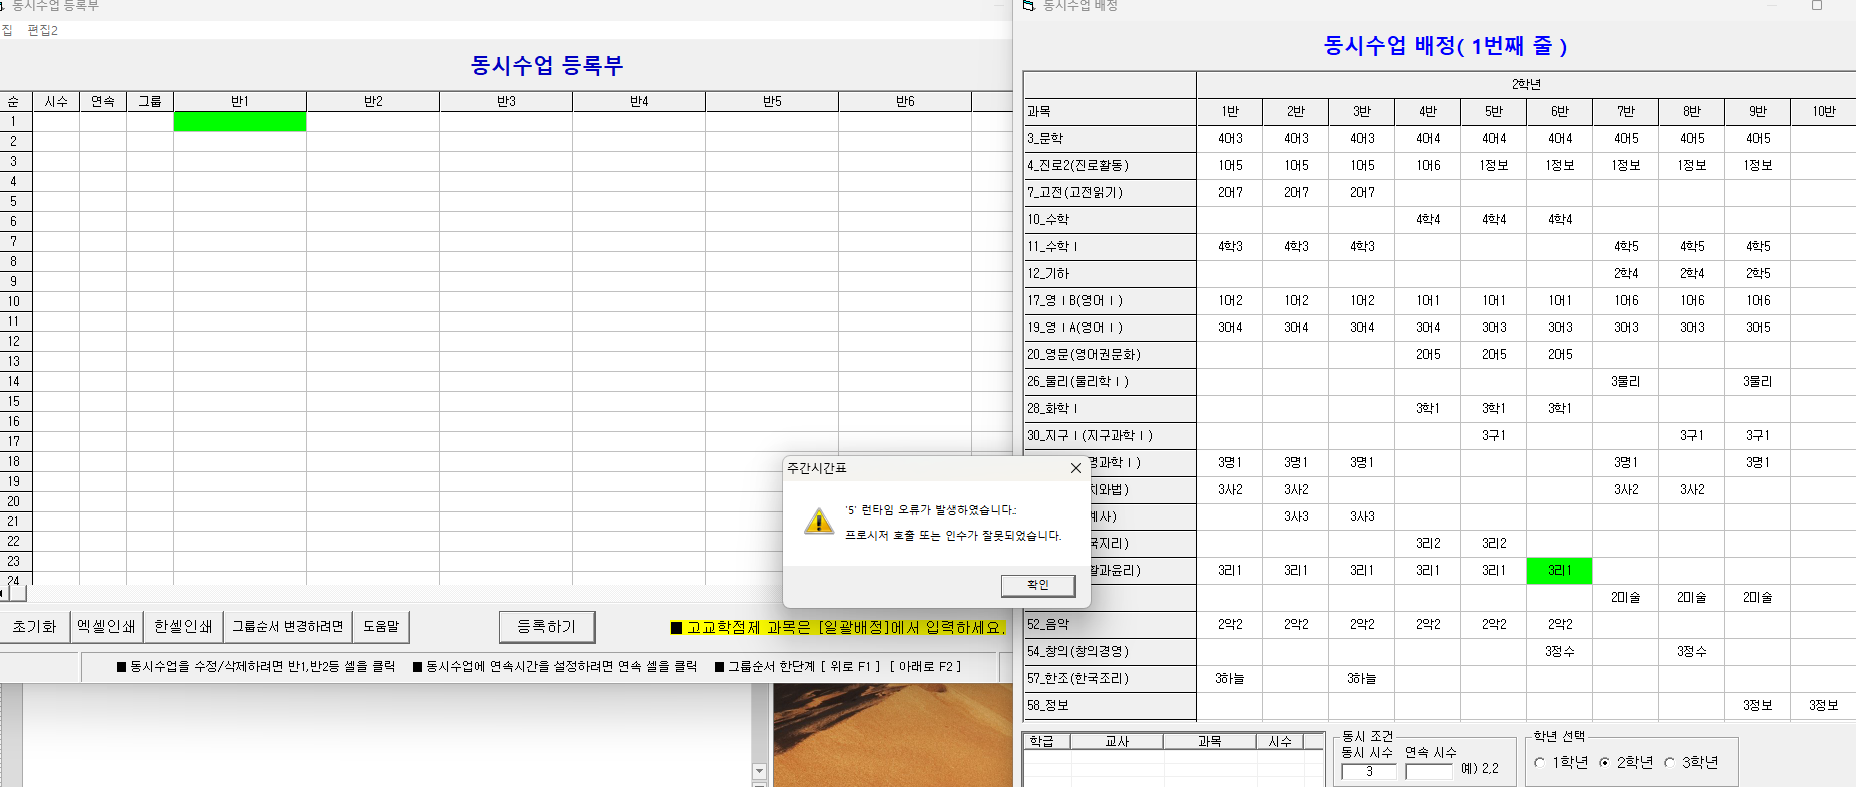This screenshot has width=1856, height=787.
Task: Open 도움말 help button
Action: [381, 627]
